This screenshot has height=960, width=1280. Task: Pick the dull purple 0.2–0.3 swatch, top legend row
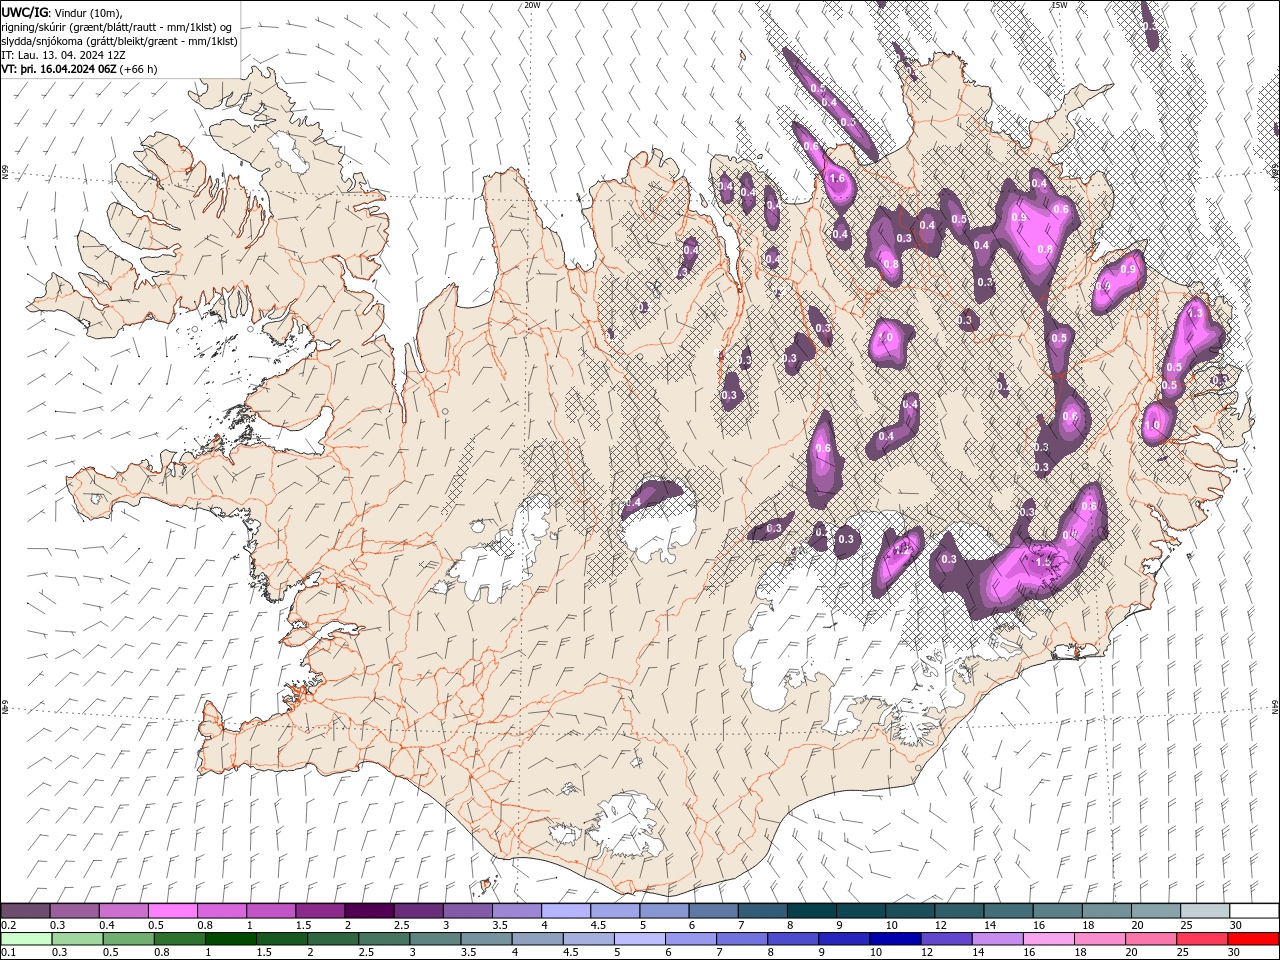(x=26, y=911)
